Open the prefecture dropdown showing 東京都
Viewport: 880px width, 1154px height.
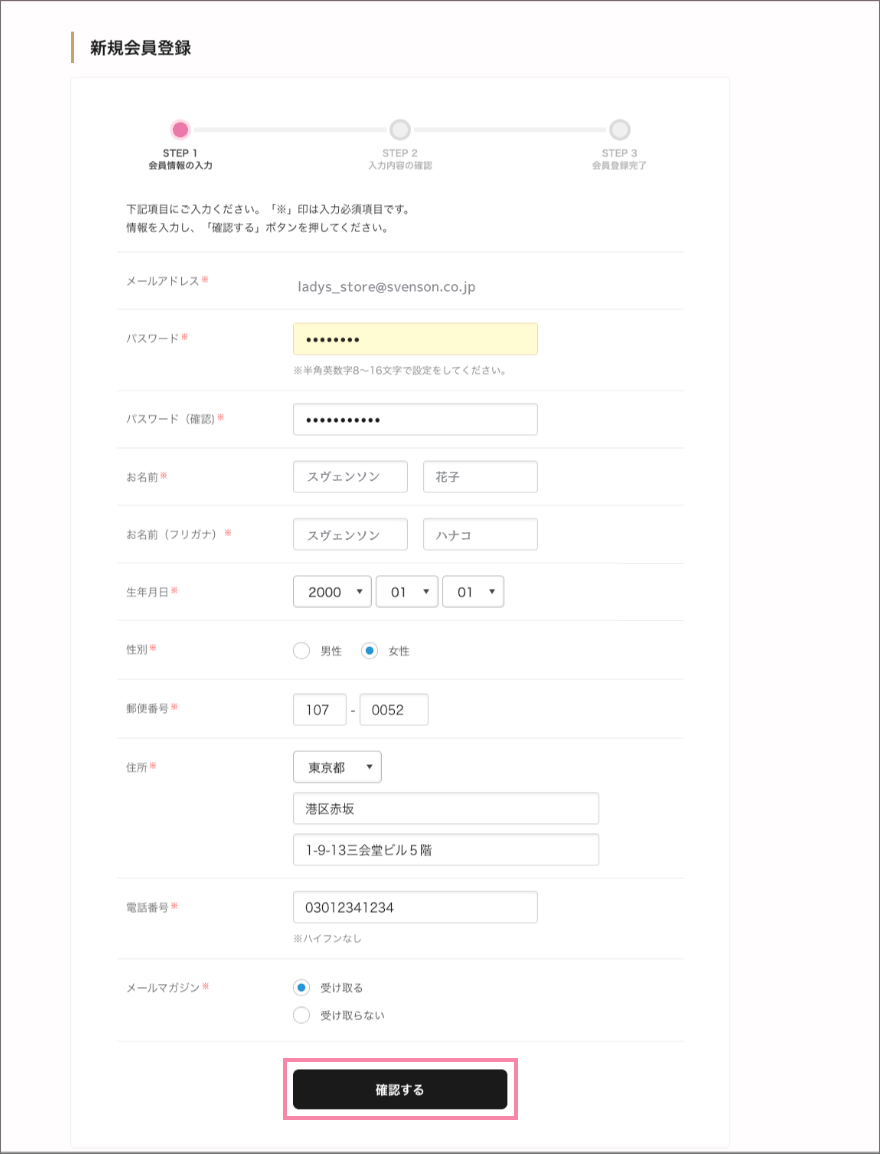pos(337,767)
